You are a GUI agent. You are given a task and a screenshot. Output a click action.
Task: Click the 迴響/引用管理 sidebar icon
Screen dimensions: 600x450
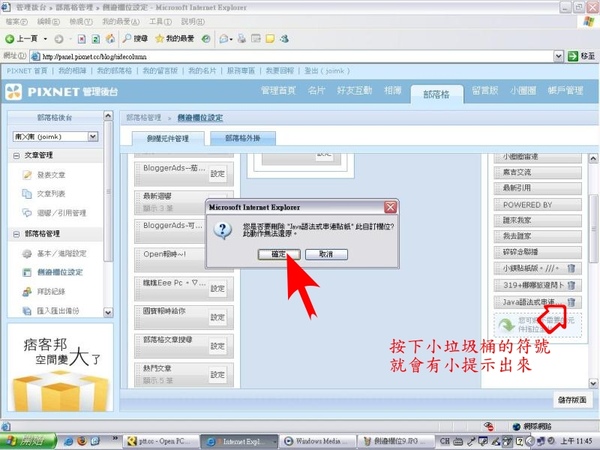(x=27, y=213)
